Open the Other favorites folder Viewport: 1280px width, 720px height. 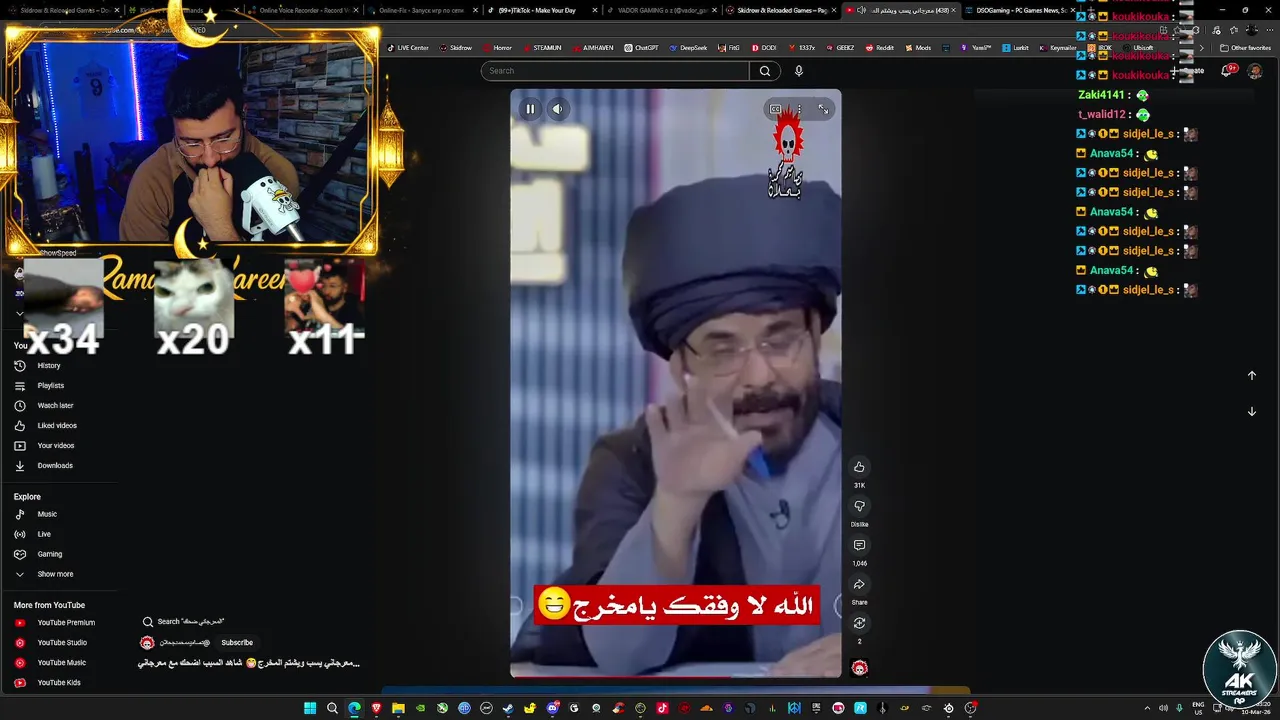[x=1246, y=48]
